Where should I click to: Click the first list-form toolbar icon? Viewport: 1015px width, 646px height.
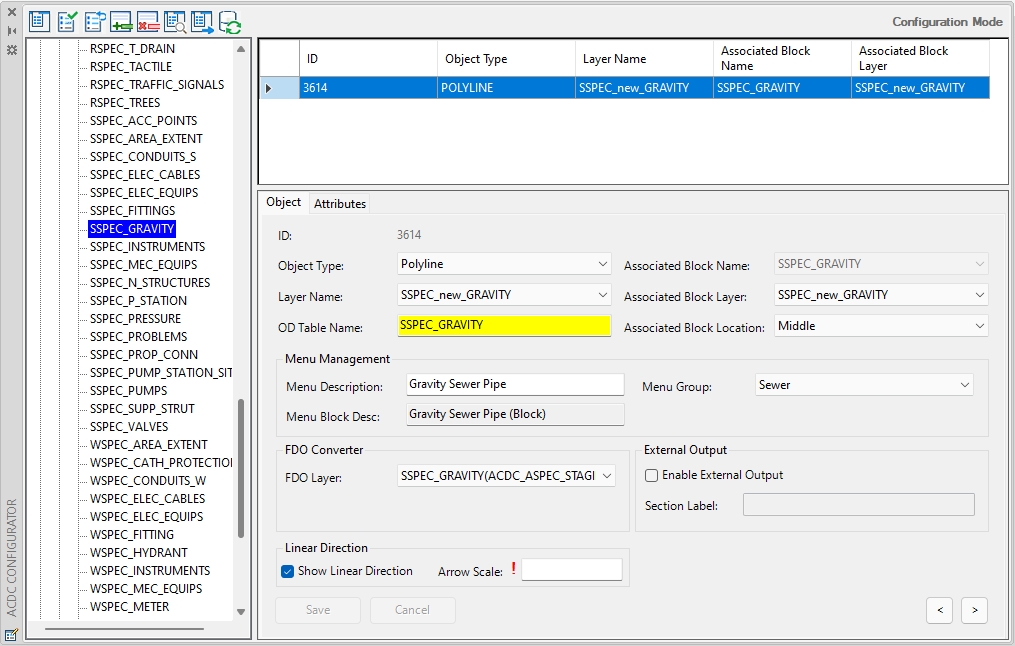(39, 21)
